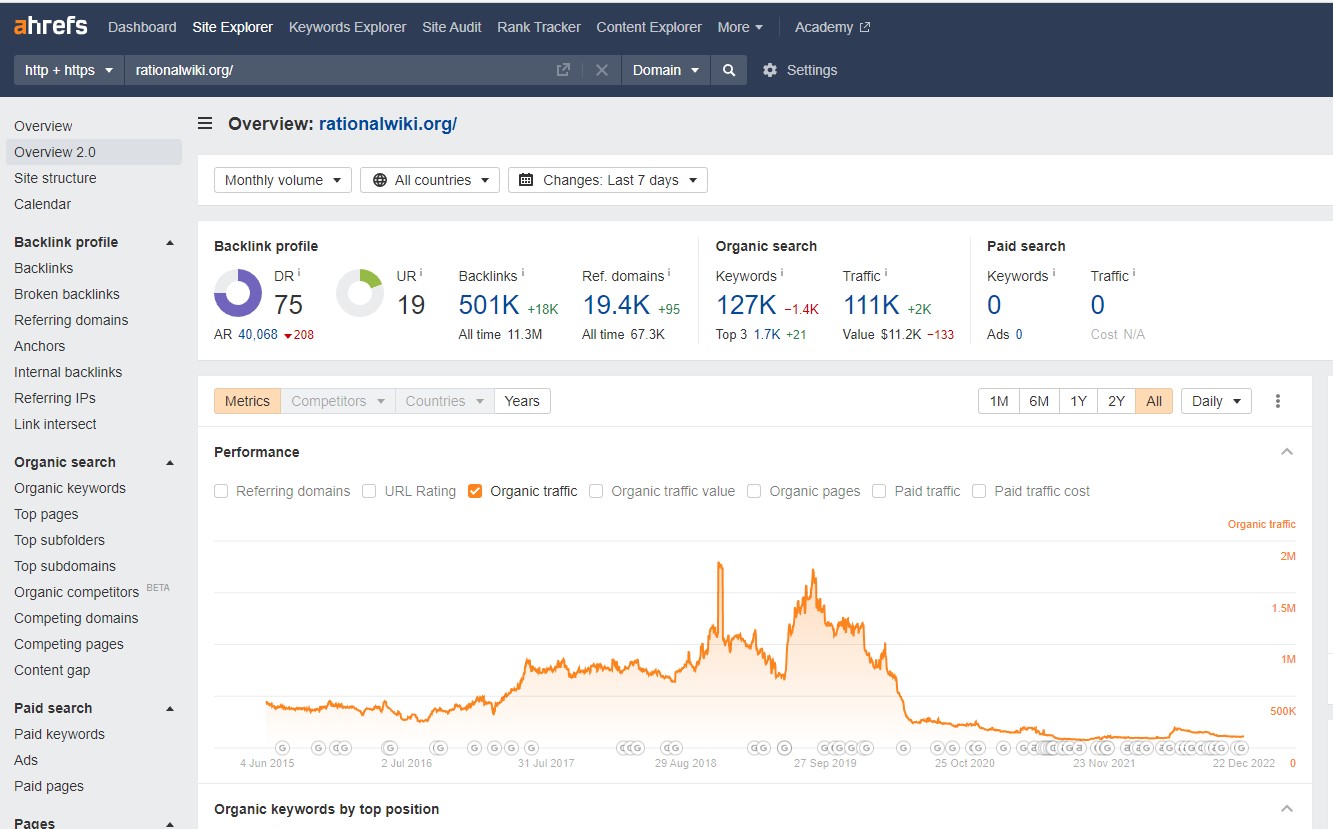
Task: Click the Google update marker near 4 Jun 2015
Action: [282, 747]
